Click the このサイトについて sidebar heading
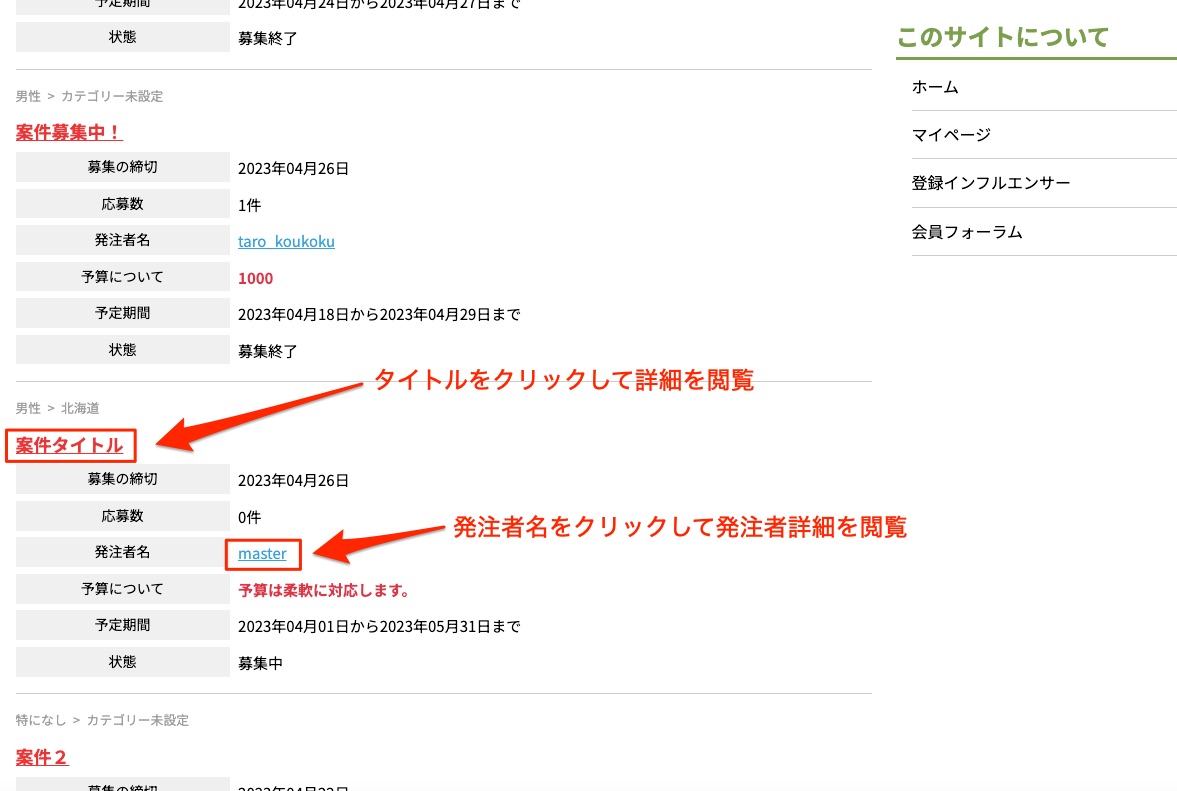 1002,38
